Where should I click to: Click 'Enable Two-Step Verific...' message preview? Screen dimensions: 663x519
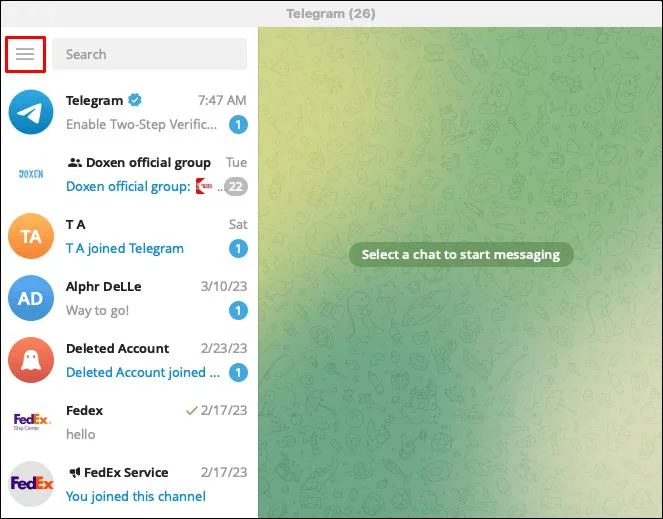pyautogui.click(x=141, y=125)
